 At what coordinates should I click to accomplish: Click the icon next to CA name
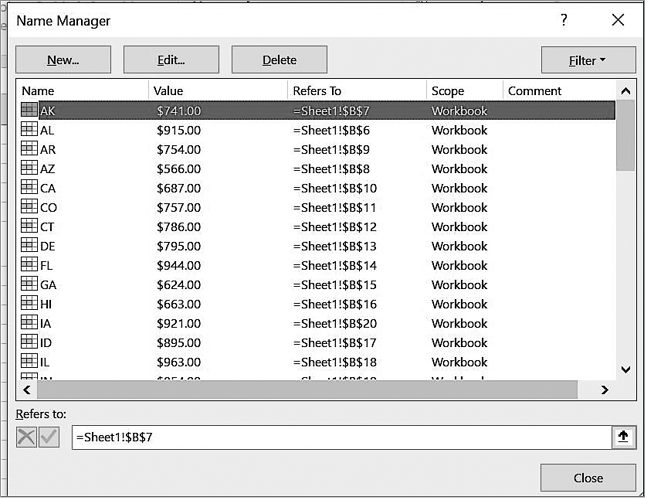[x=29, y=188]
